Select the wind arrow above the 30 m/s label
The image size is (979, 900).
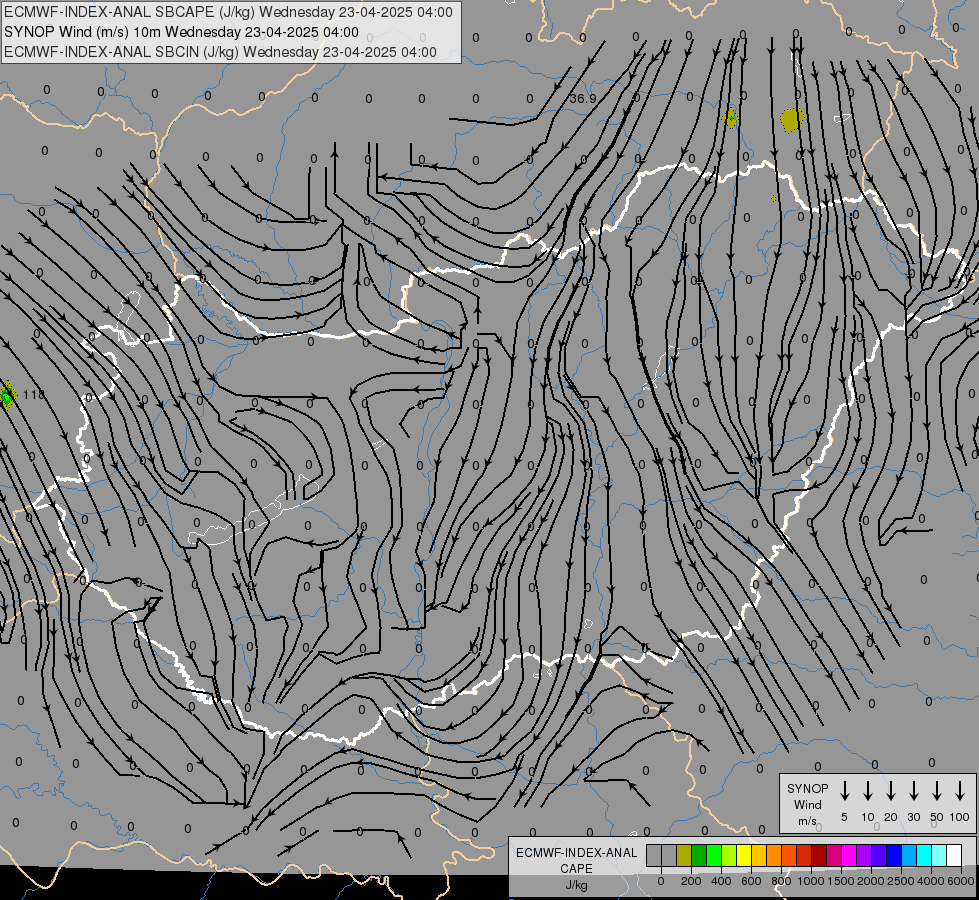(913, 791)
